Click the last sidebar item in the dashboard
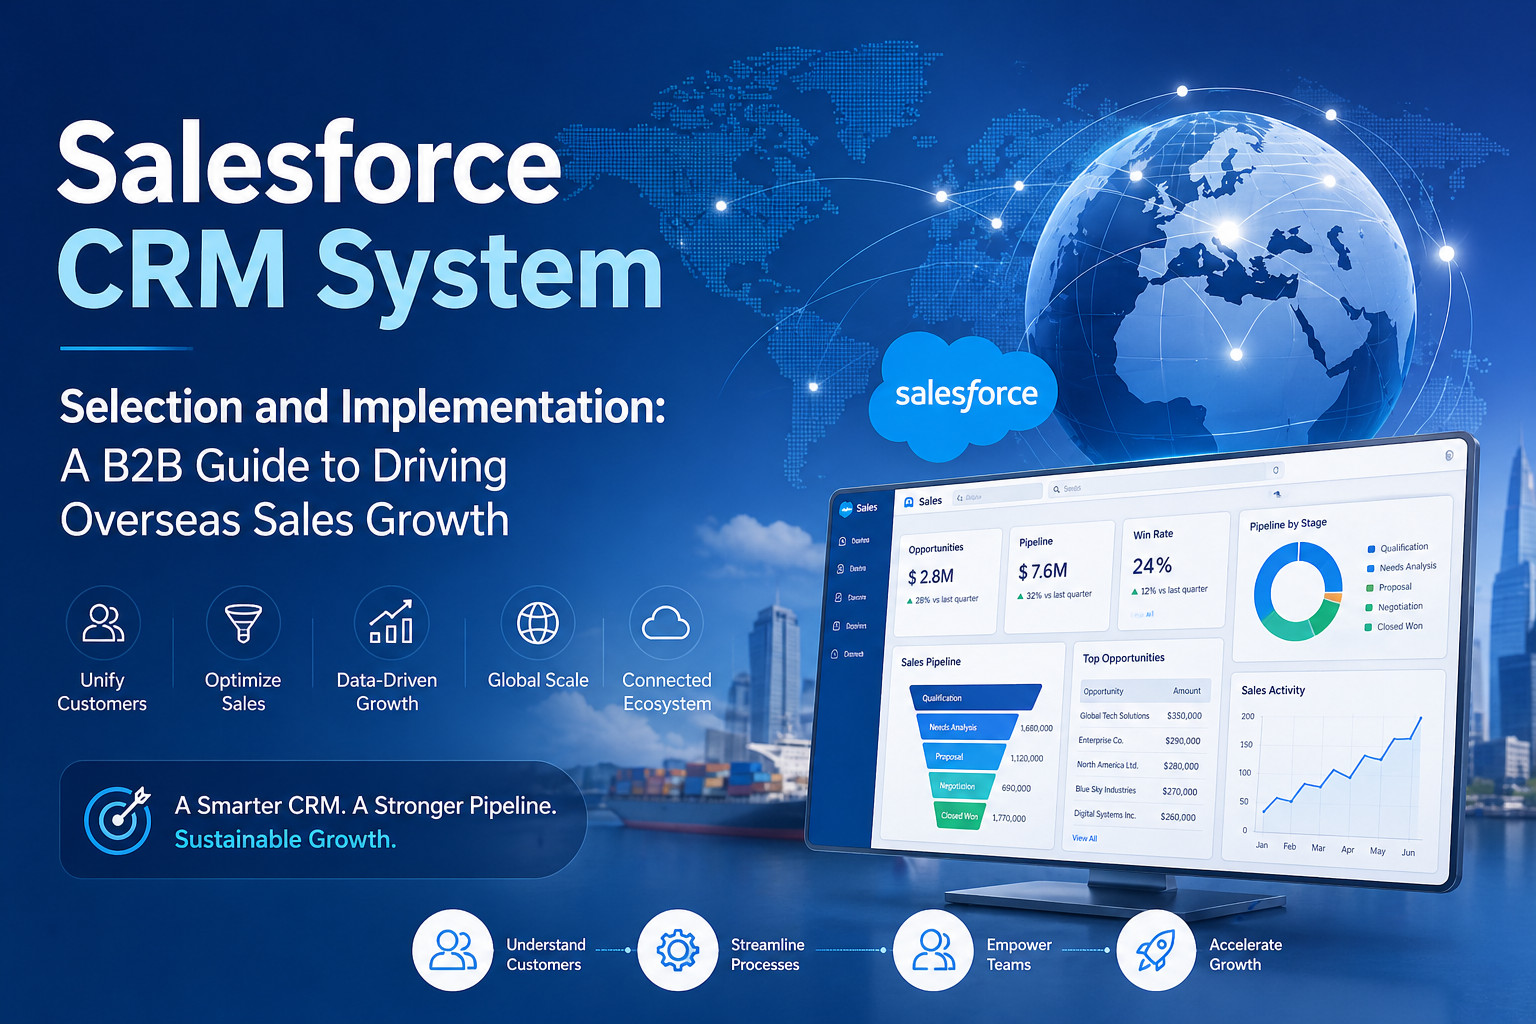The width and height of the screenshot is (1536, 1024). [x=848, y=654]
